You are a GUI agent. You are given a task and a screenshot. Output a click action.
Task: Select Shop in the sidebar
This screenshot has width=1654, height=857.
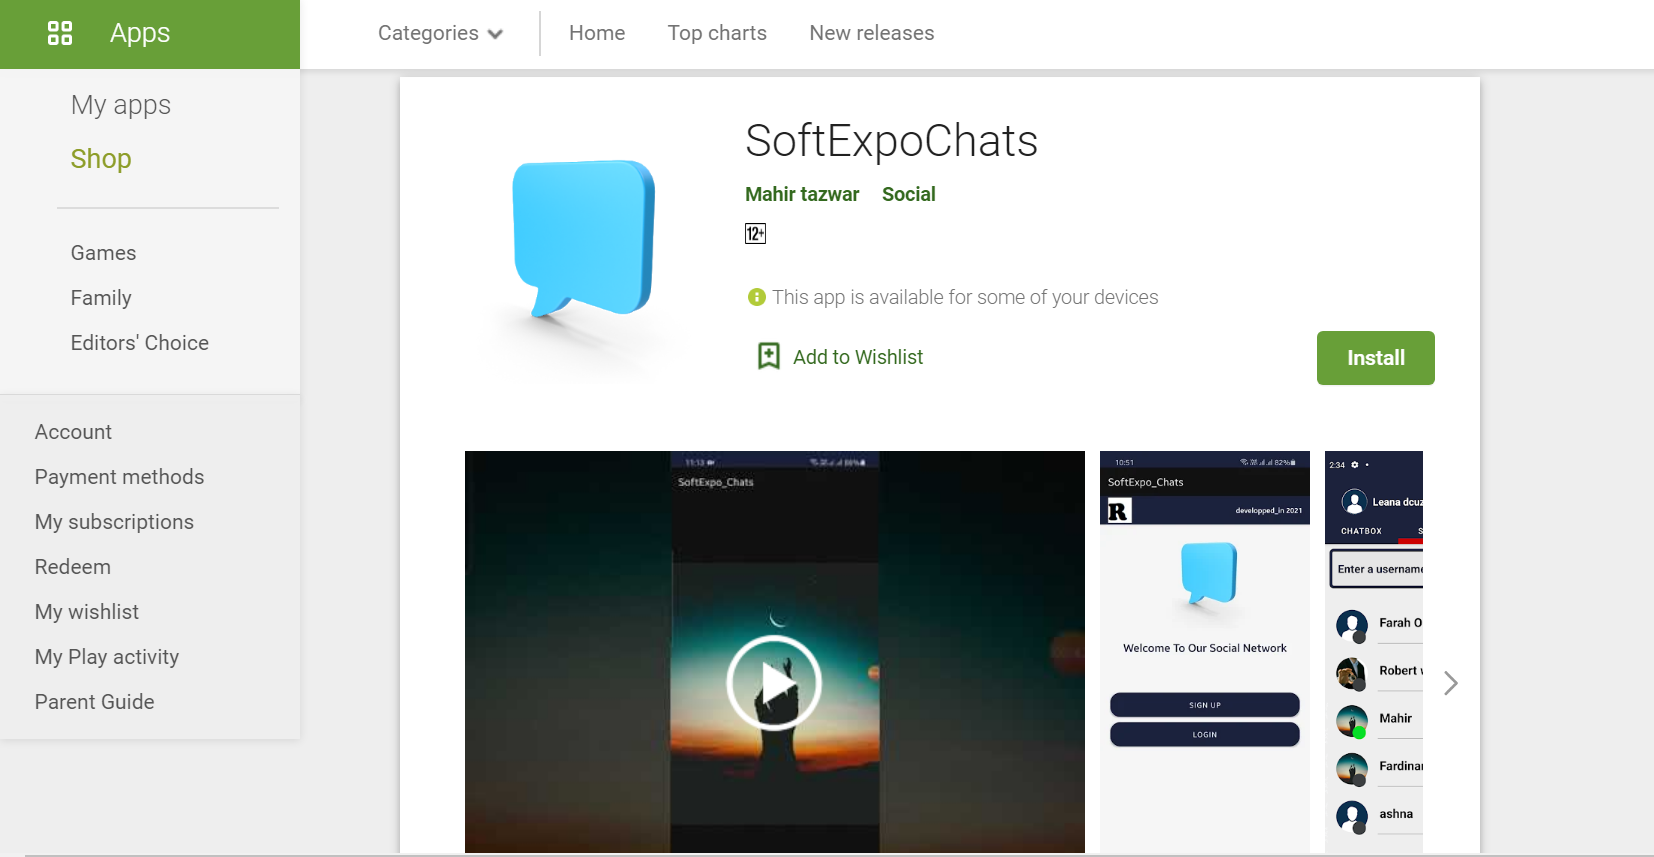click(101, 159)
